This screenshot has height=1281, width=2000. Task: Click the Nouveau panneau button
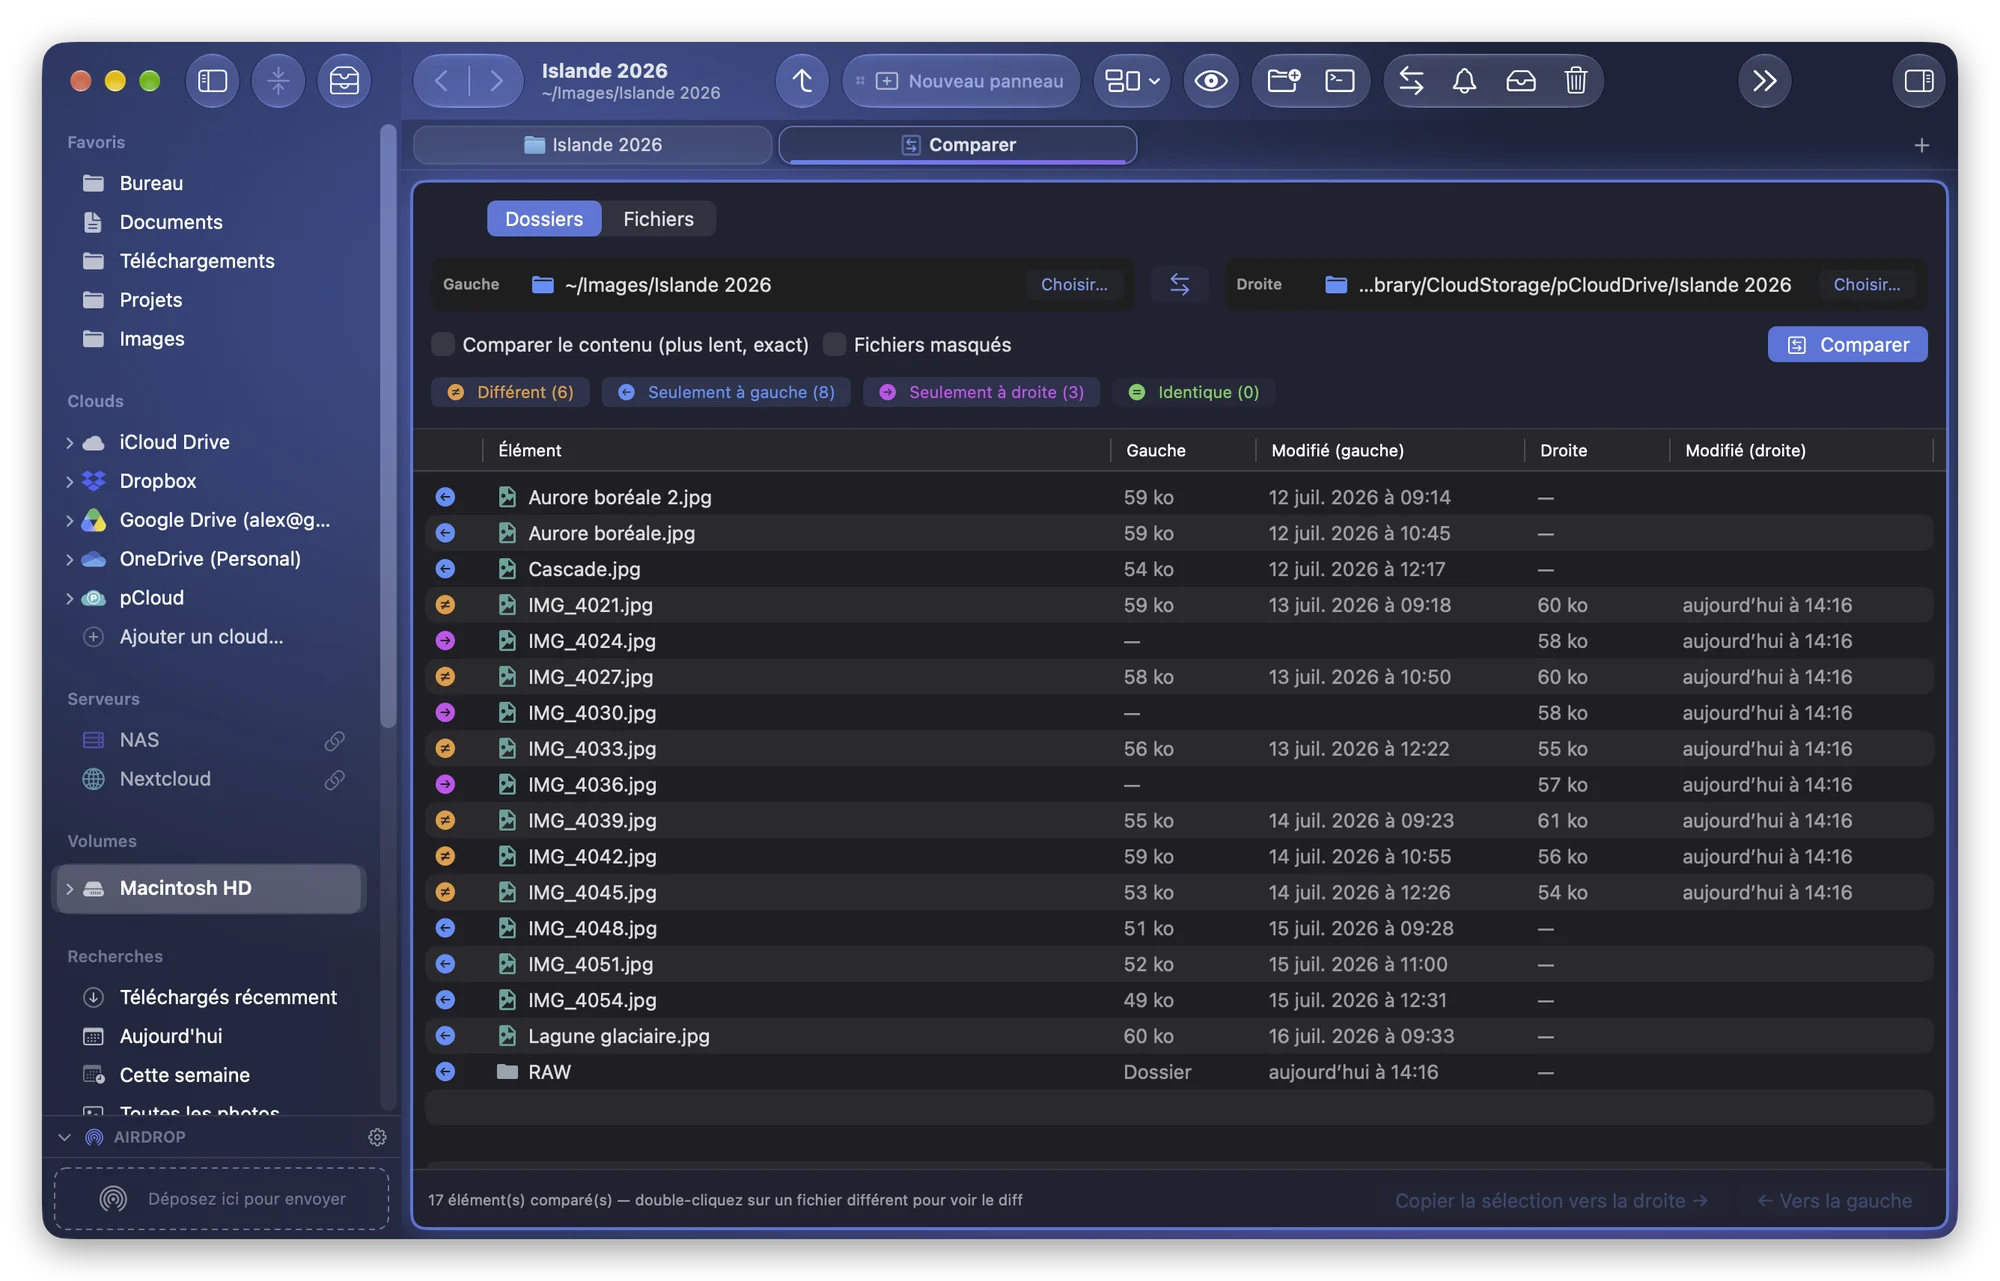[961, 81]
